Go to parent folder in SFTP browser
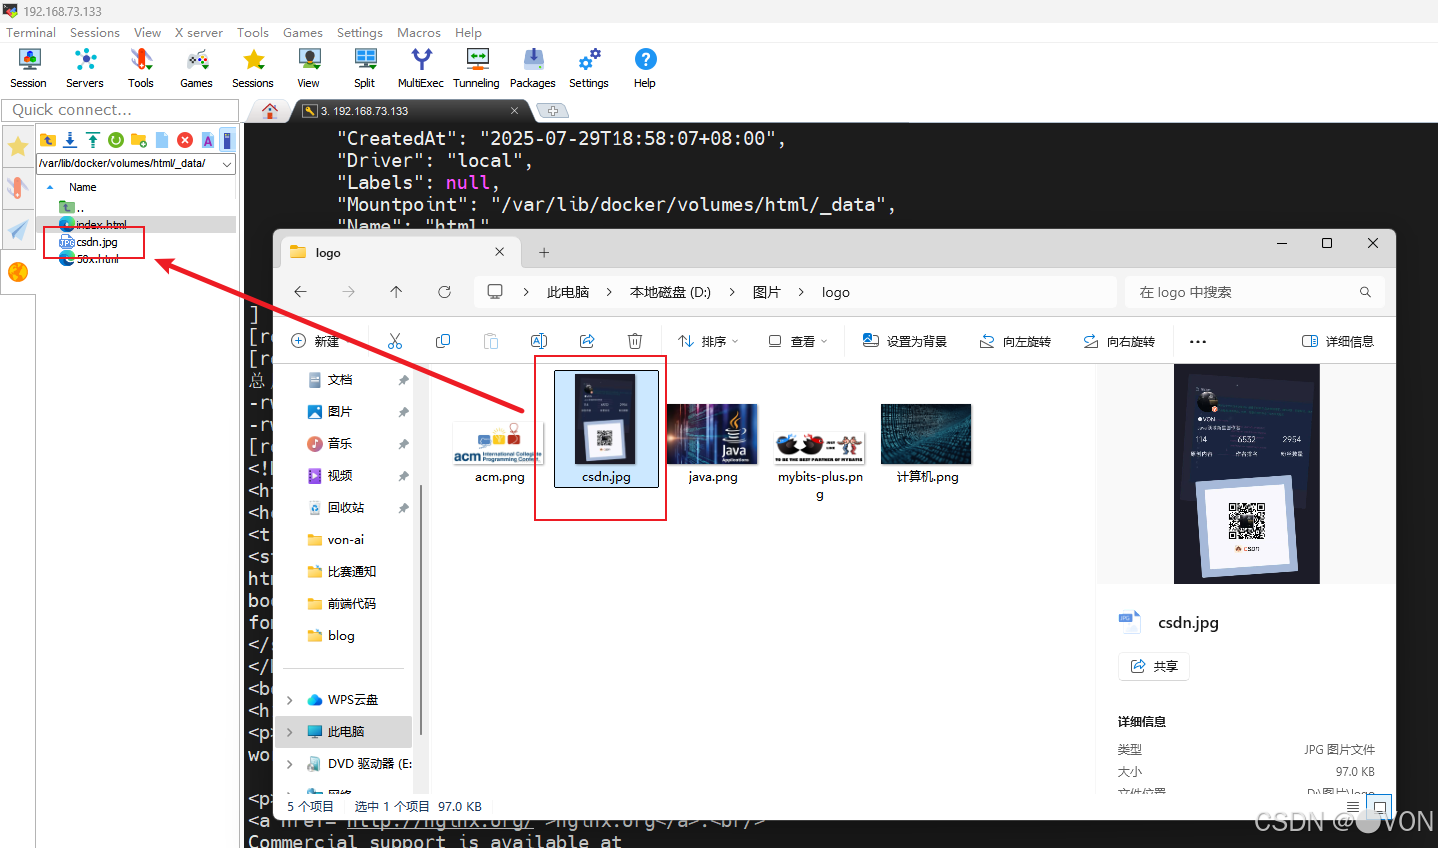1438x848 pixels. [48, 140]
